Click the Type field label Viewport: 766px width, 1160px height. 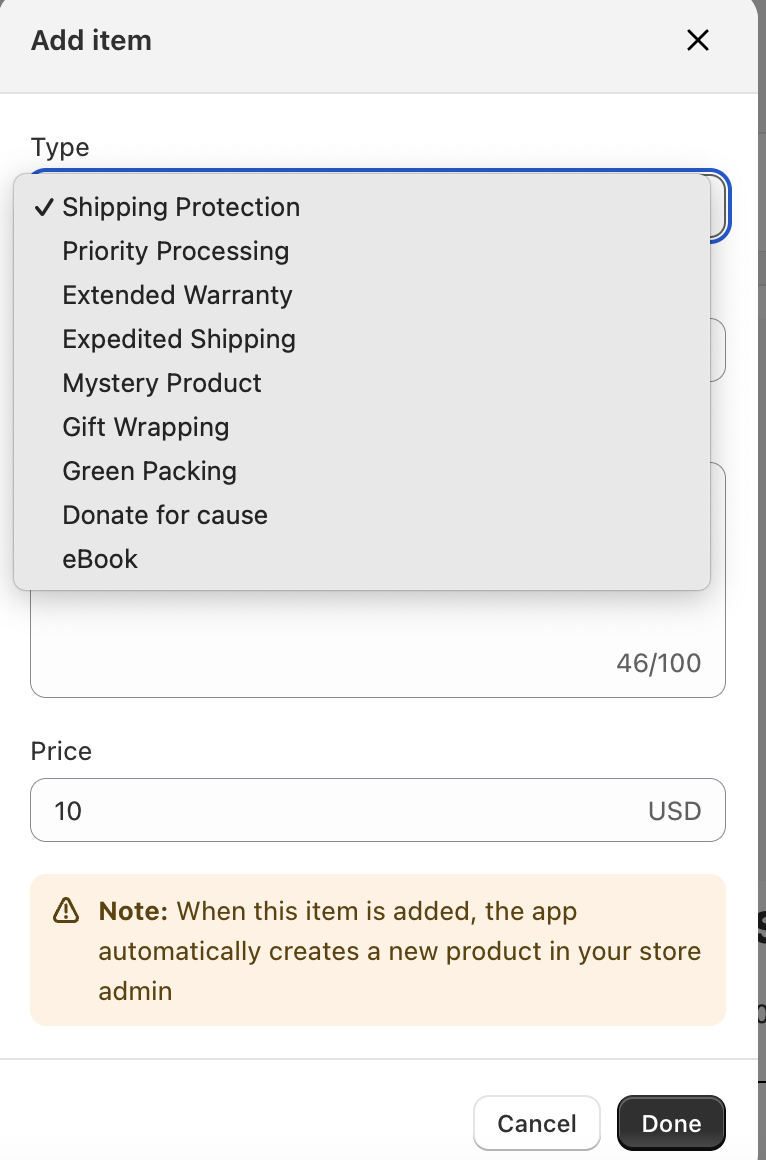[x=60, y=147]
